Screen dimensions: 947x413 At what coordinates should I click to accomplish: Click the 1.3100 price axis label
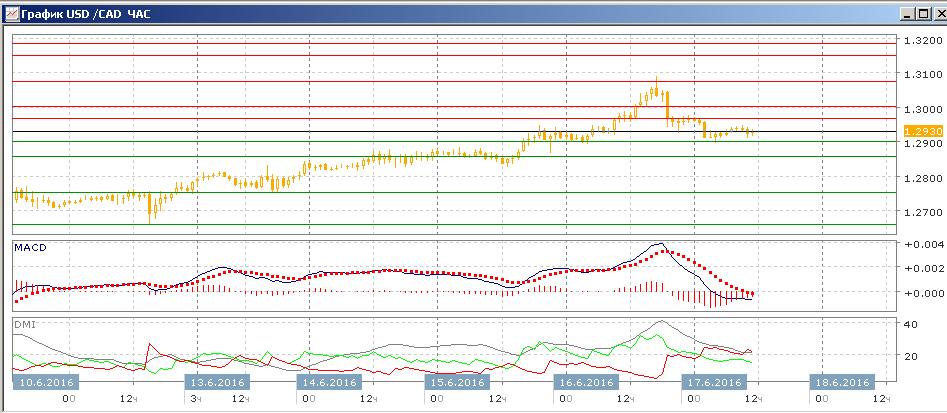point(922,75)
